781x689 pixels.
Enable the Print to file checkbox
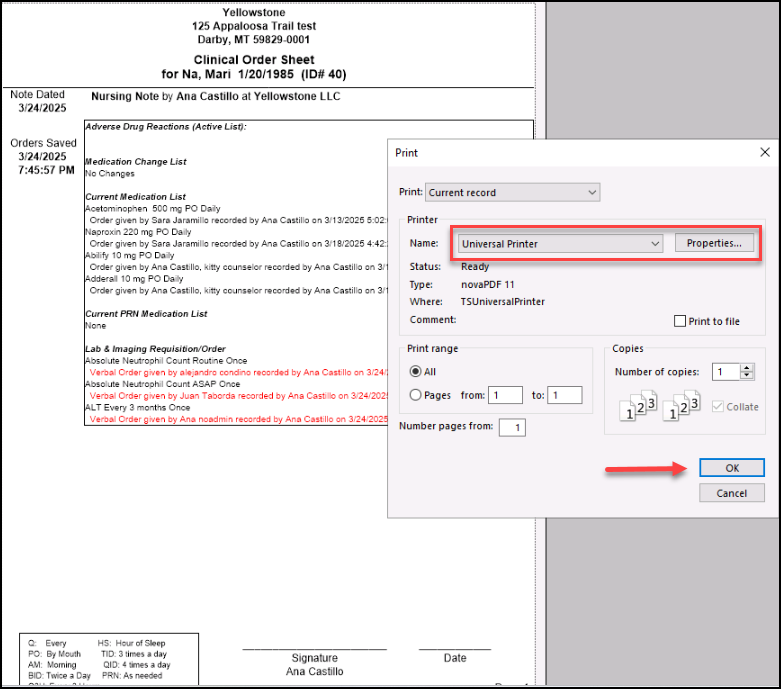681,321
